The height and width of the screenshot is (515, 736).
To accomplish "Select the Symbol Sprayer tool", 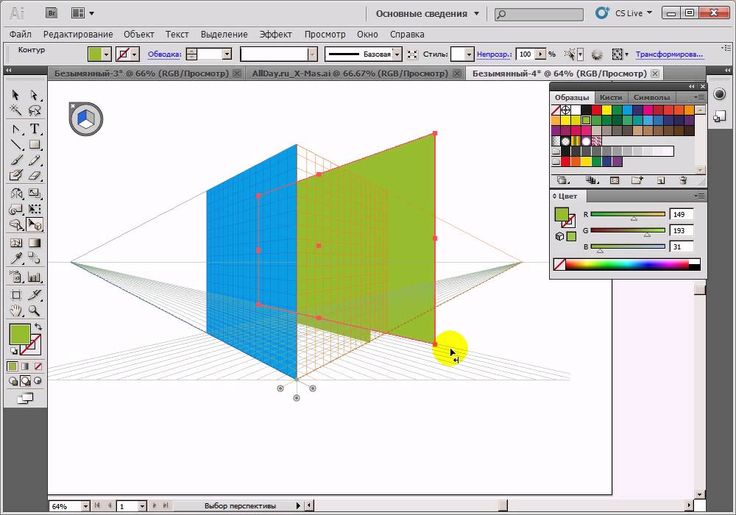I will click(x=15, y=277).
